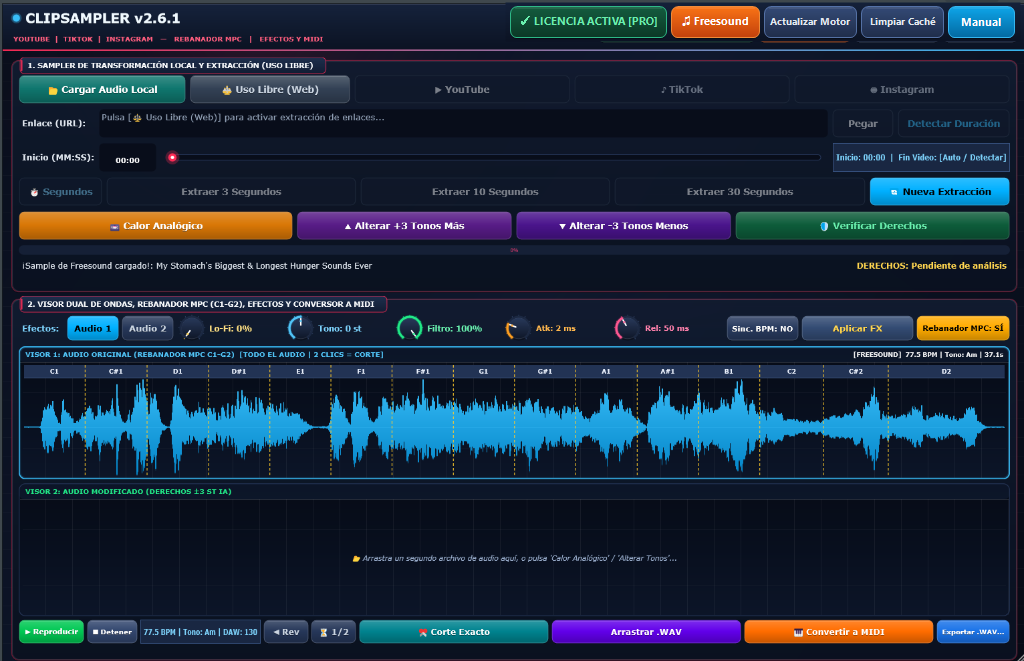This screenshot has width=1024, height=661.
Task: Click the F1 slice pad label
Action: (x=361, y=371)
